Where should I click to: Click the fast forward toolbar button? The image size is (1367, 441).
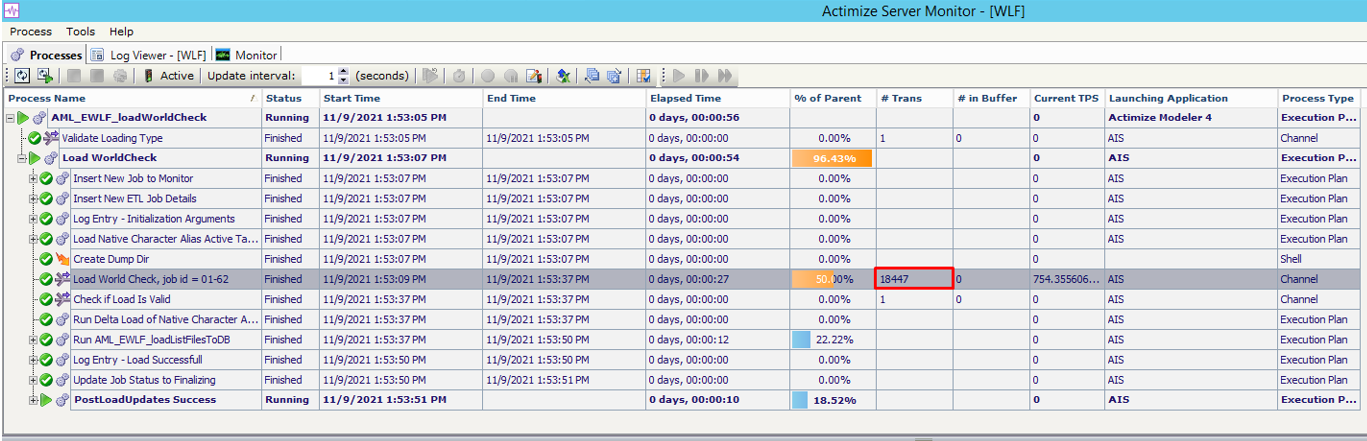(x=724, y=76)
